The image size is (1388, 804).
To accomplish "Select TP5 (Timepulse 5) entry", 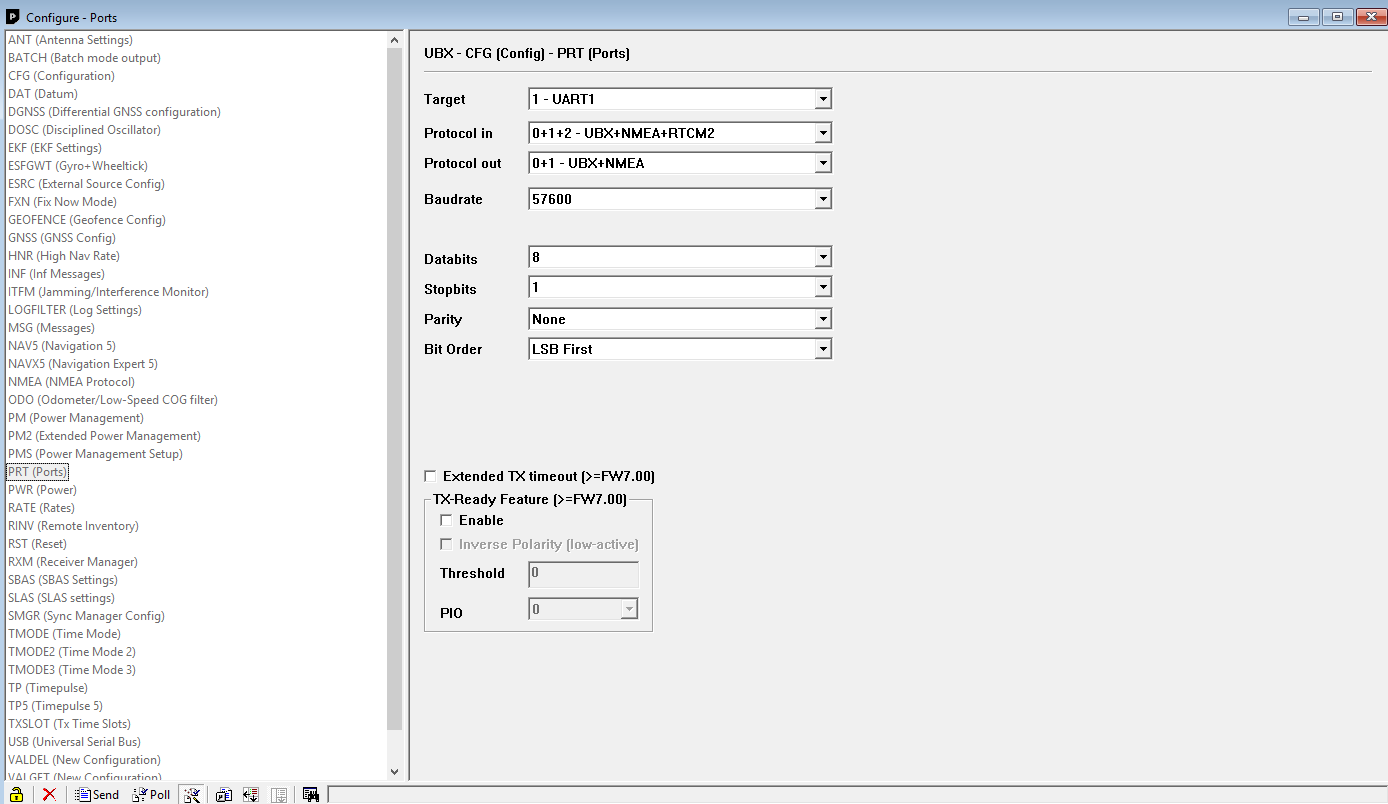I will (x=55, y=706).
